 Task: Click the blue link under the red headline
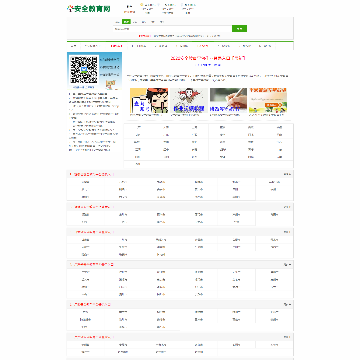click(x=208, y=65)
